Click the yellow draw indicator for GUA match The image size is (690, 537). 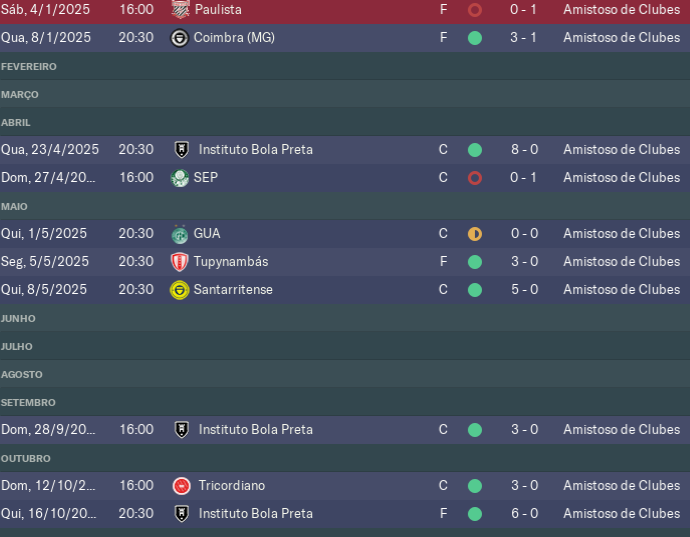pyautogui.click(x=475, y=234)
